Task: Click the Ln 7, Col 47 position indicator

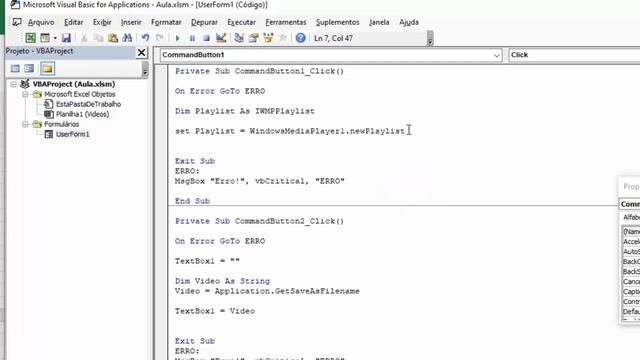Action: [333, 38]
